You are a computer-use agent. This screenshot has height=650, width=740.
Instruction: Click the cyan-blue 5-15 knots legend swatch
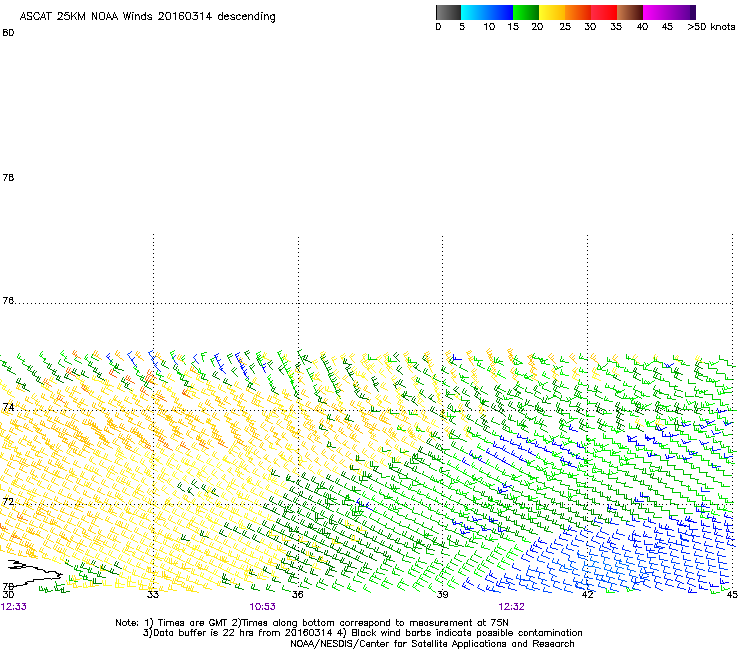pyautogui.click(x=487, y=12)
